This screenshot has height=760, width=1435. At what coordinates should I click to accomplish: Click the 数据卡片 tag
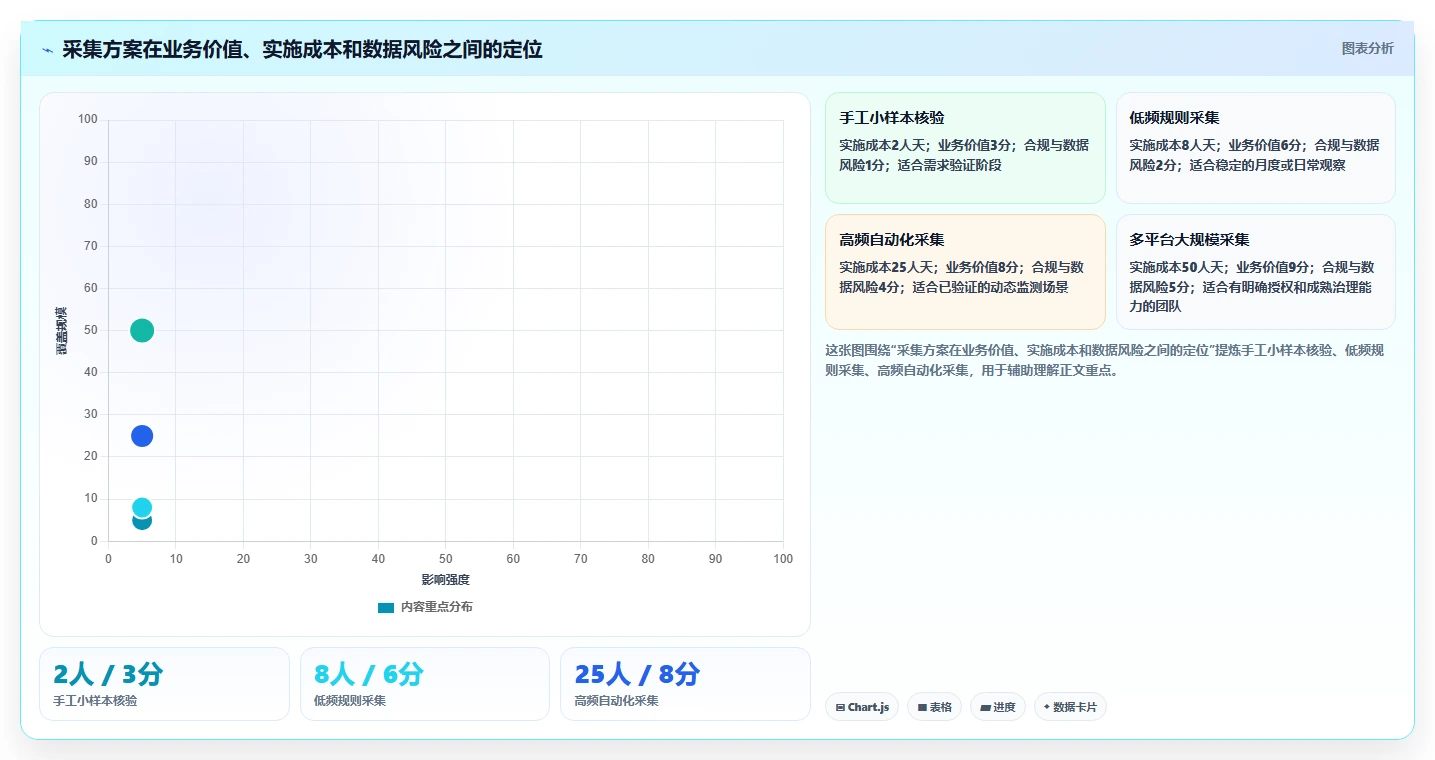pos(1070,707)
